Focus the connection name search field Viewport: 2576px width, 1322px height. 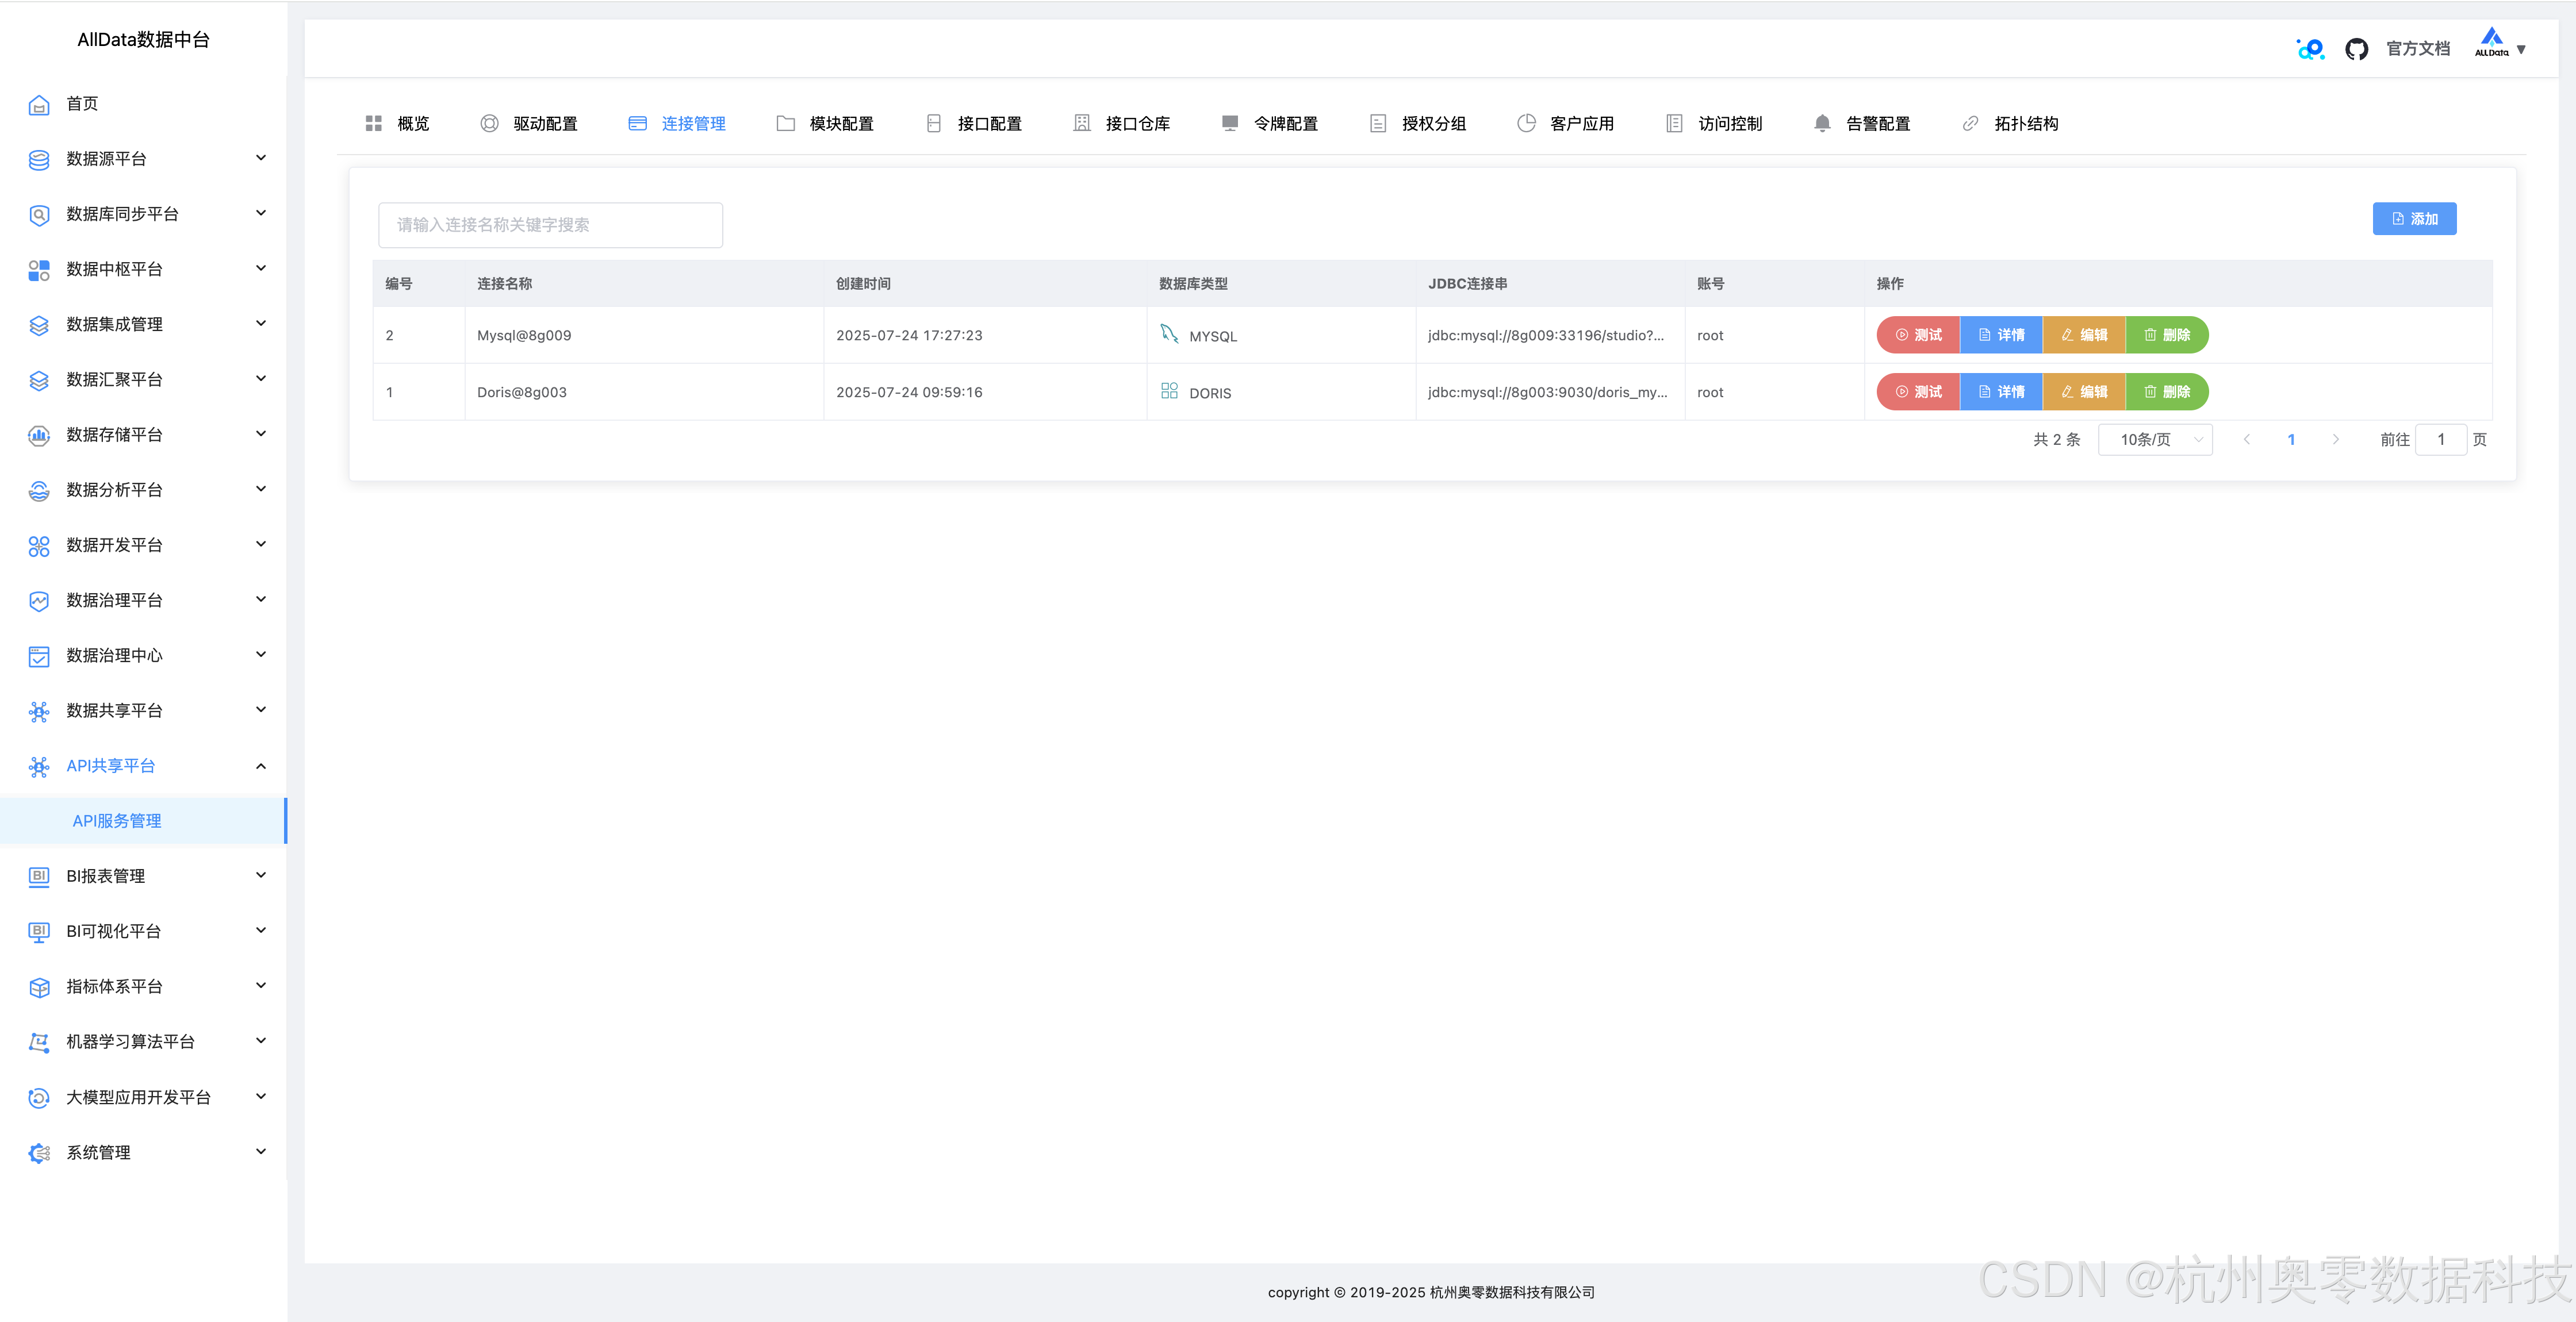click(x=550, y=225)
